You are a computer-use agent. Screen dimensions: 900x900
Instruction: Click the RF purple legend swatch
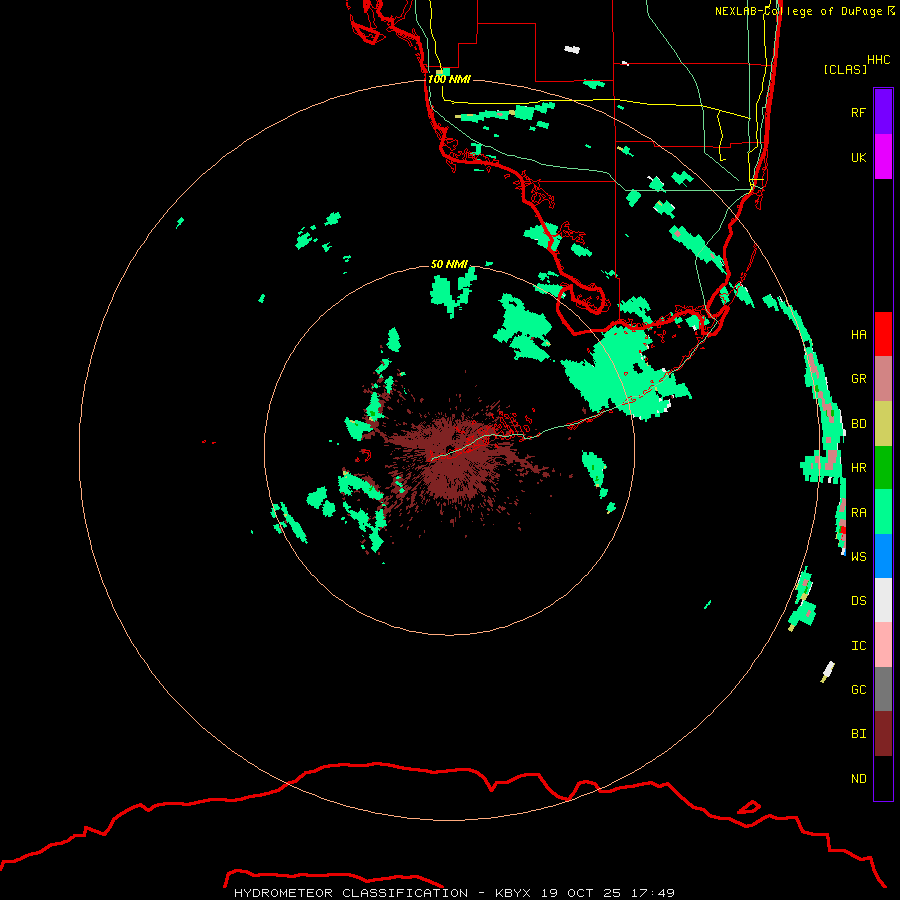click(x=883, y=112)
